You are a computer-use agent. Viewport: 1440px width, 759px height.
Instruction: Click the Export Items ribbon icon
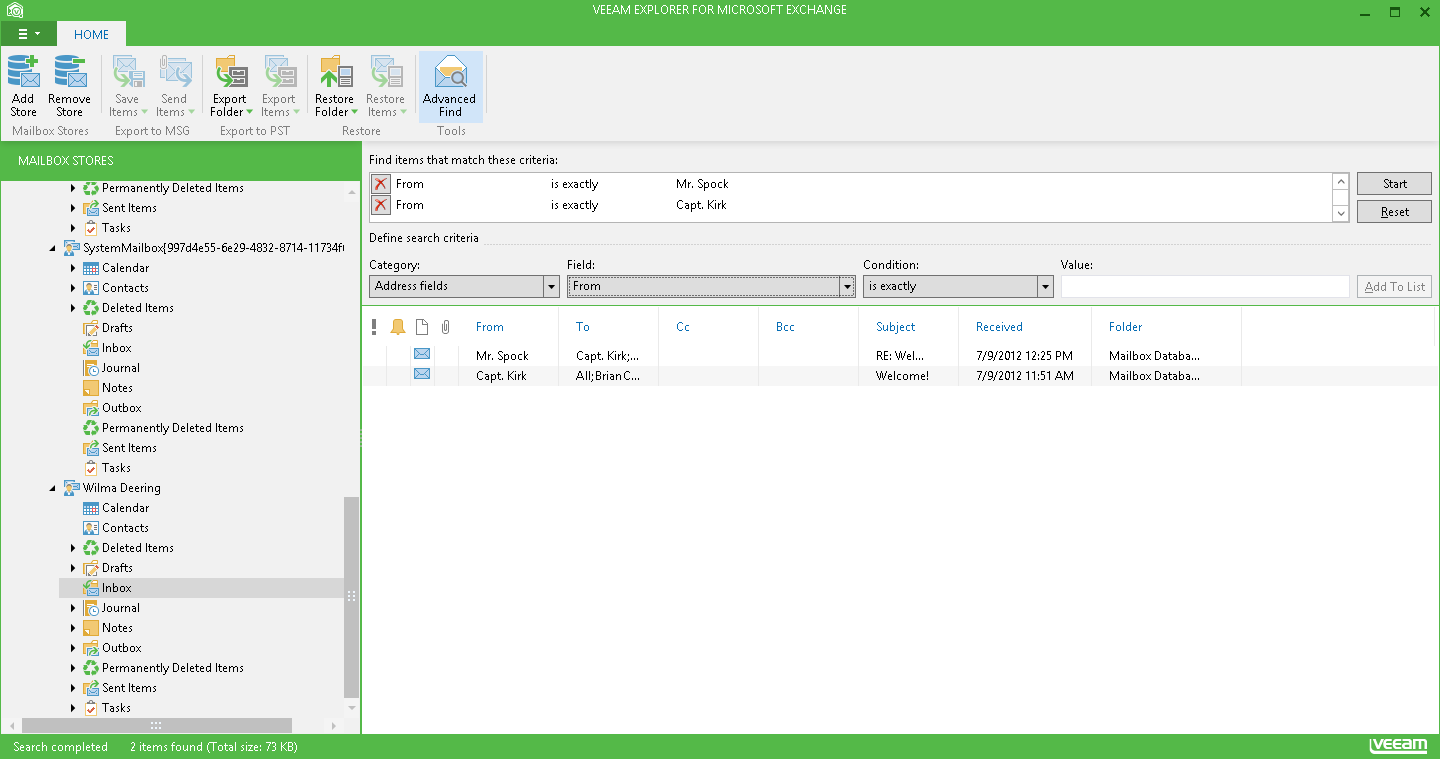coord(279,73)
